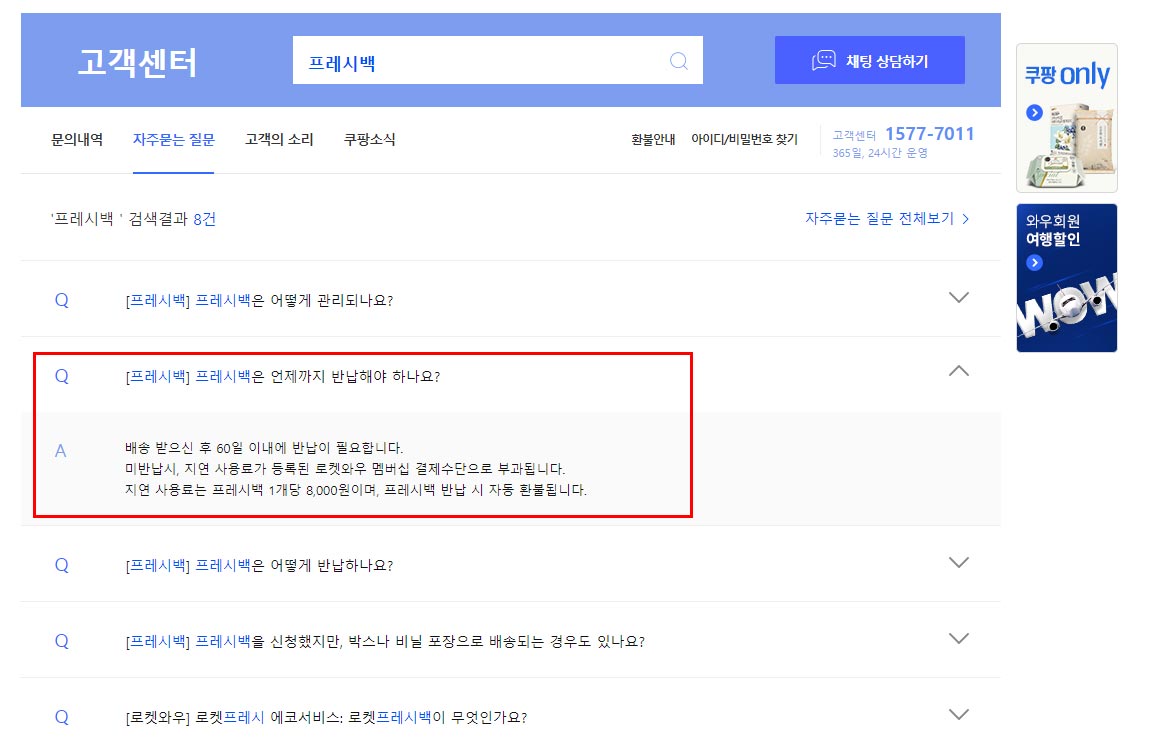Click answer line 미반납시, 지연 사용료가 등록된
The image size is (1152, 753).
(x=345, y=469)
